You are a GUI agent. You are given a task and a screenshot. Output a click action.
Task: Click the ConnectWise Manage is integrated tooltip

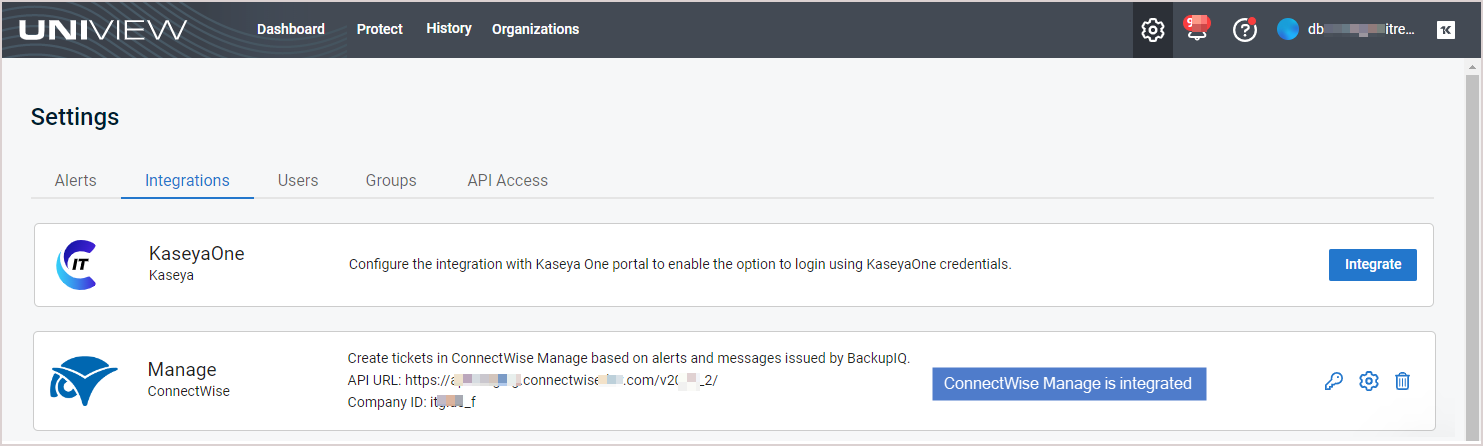click(x=1069, y=384)
